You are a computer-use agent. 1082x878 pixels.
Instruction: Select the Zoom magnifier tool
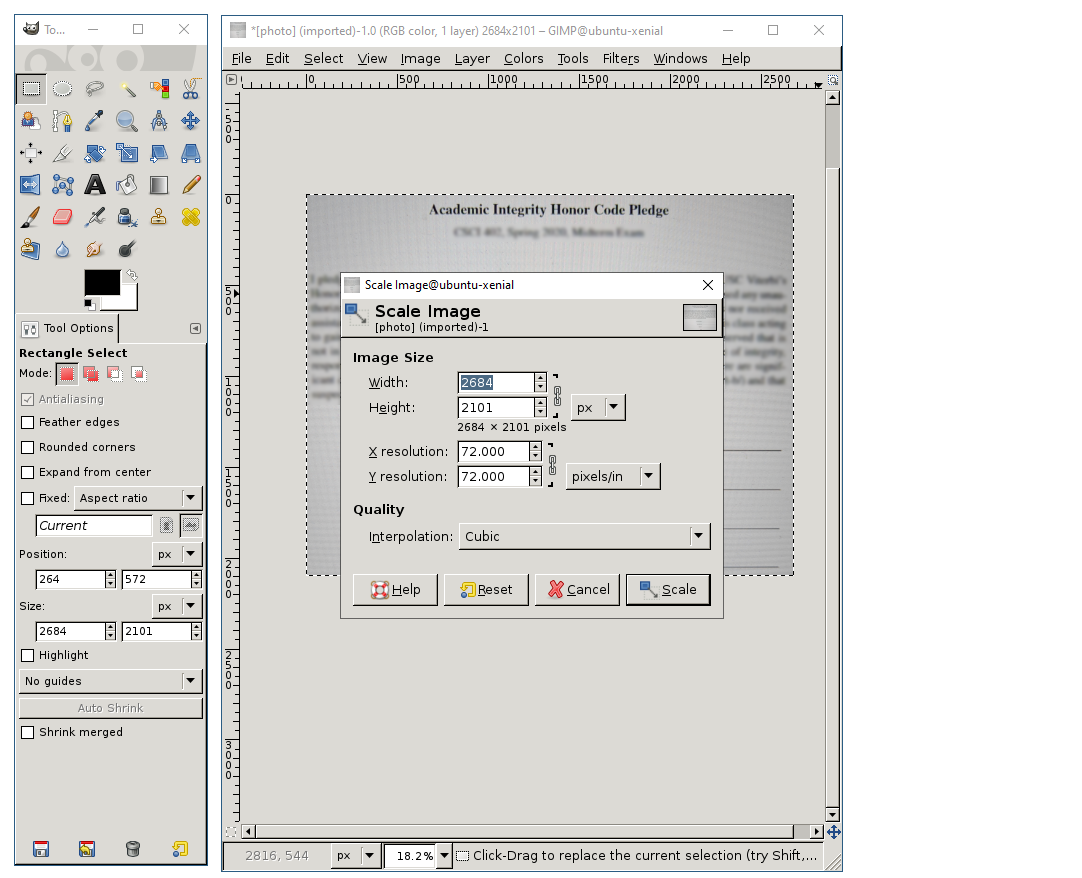[127, 121]
